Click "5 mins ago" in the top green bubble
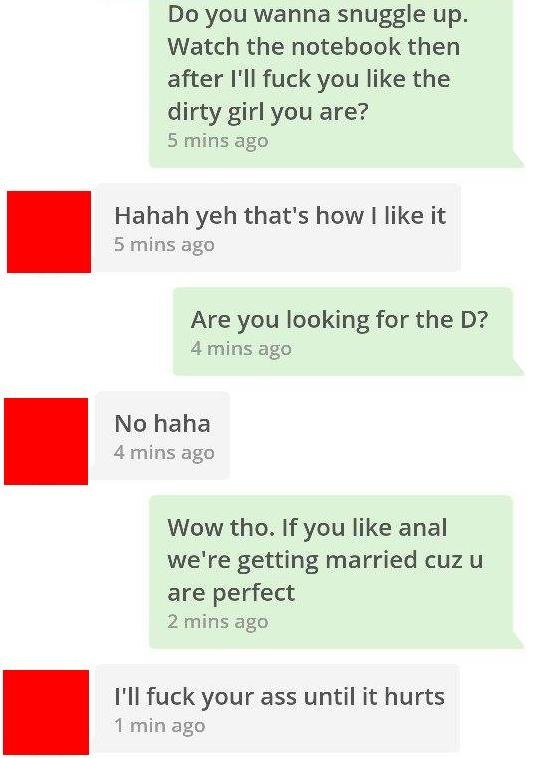The height and width of the screenshot is (758, 540). pyautogui.click(x=218, y=141)
